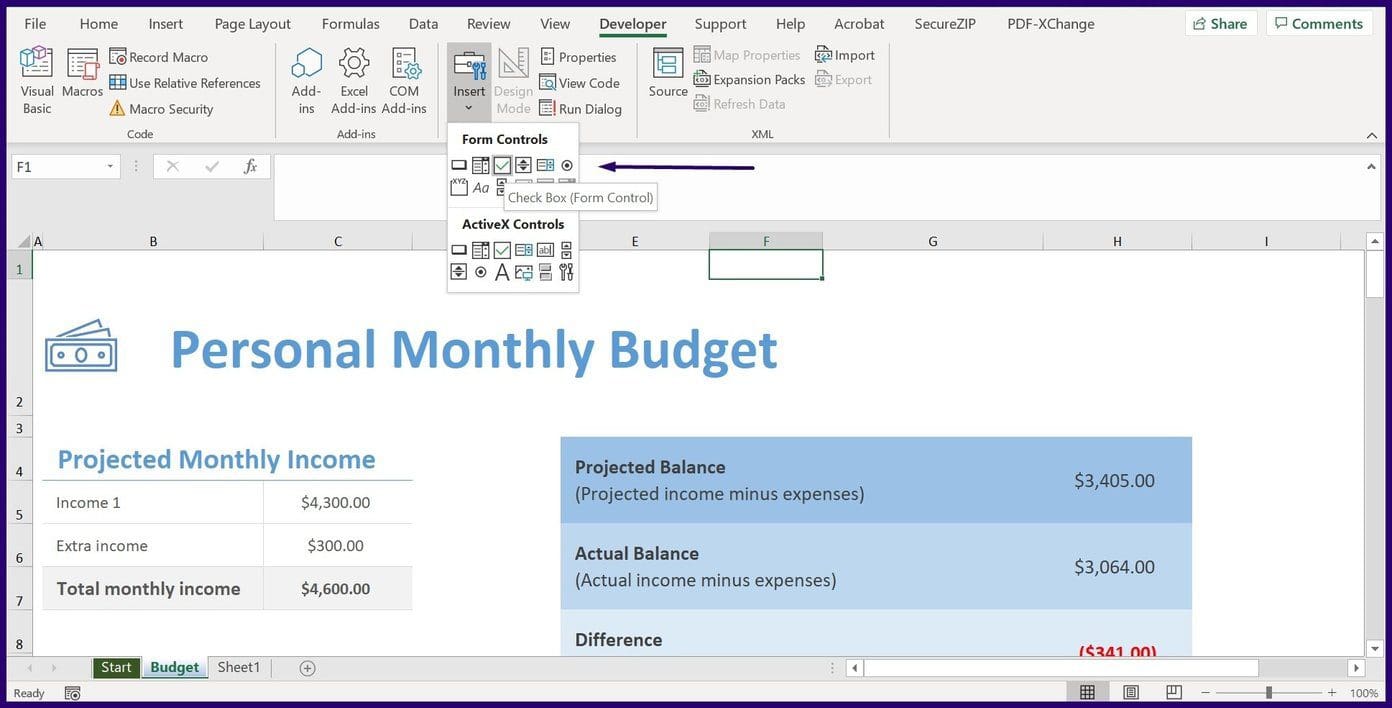Select ActiveX Spin Button control
This screenshot has height=708, width=1392.
click(x=459, y=272)
